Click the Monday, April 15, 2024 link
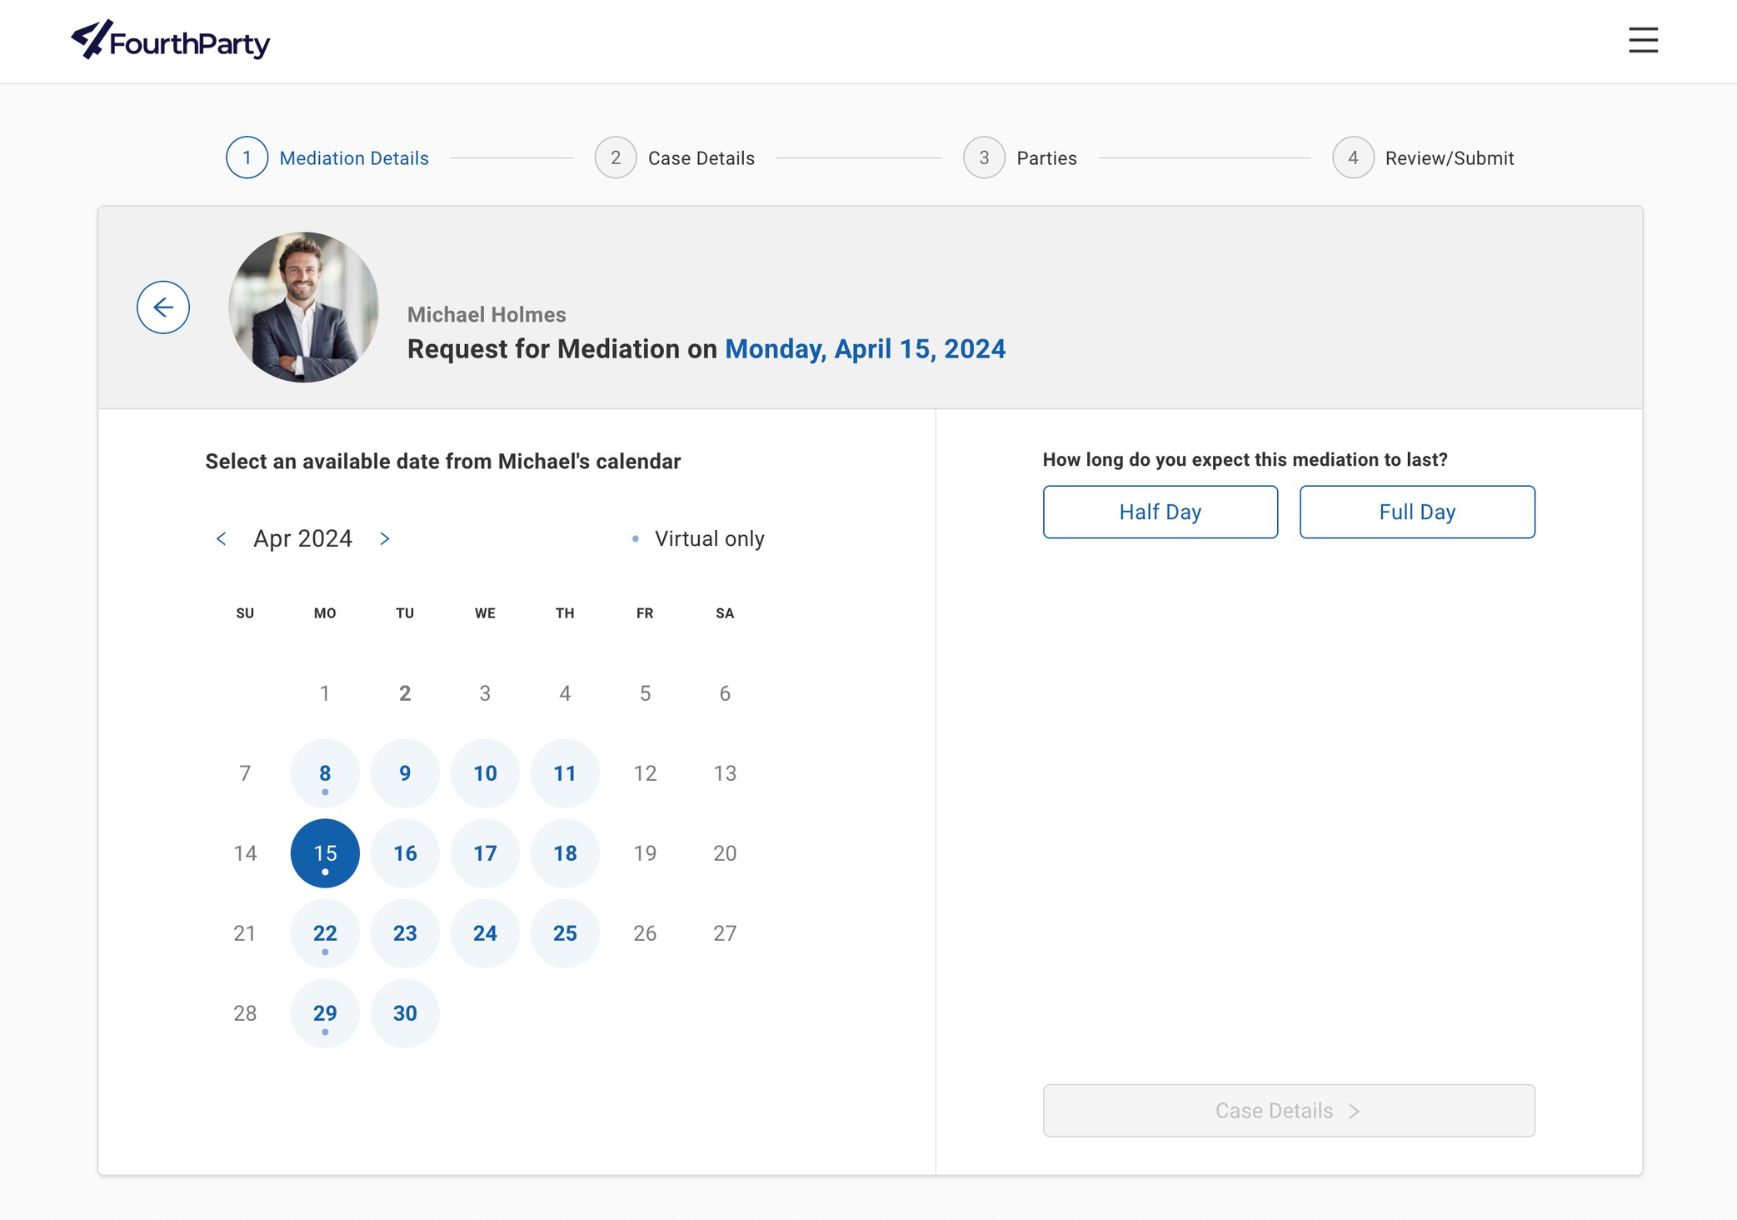 coord(864,349)
